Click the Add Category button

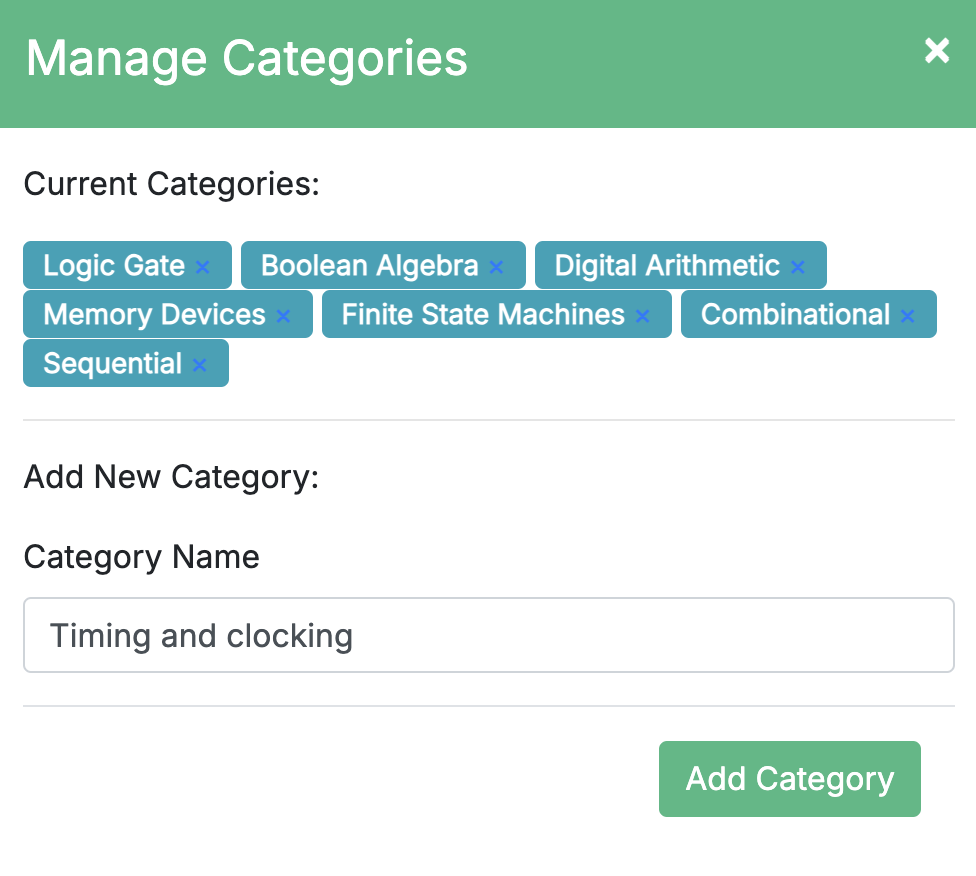(789, 779)
